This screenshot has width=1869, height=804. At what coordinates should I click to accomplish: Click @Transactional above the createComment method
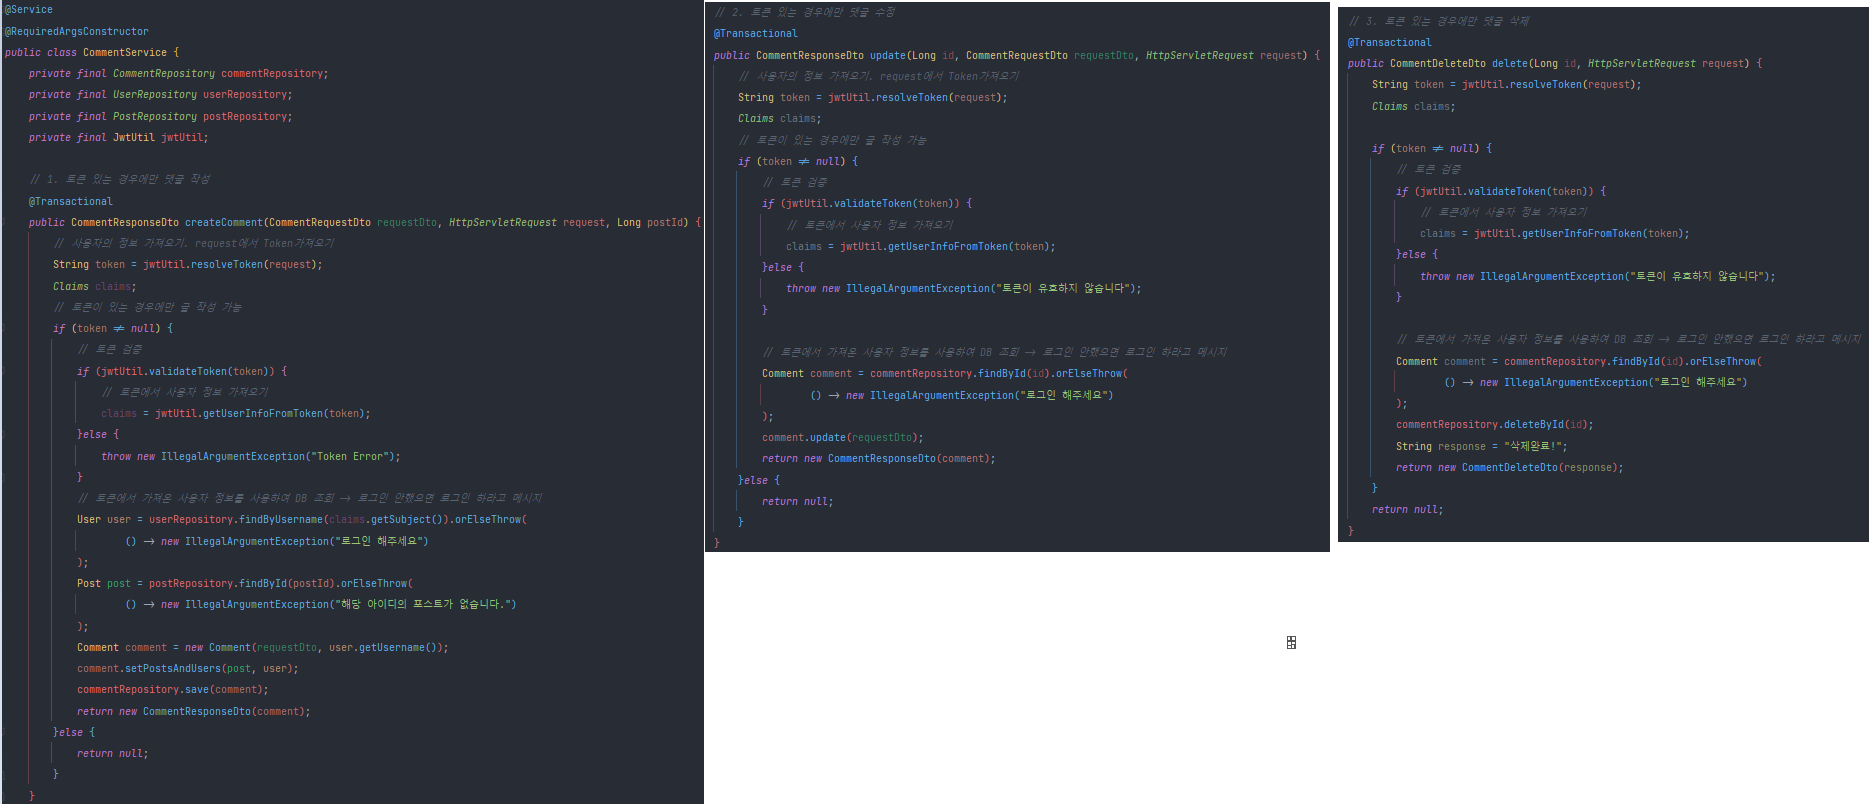coord(71,201)
